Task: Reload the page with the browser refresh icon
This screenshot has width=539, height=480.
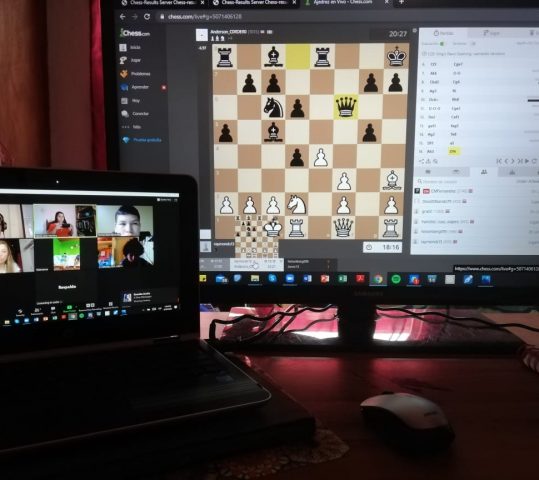Action: [147, 16]
